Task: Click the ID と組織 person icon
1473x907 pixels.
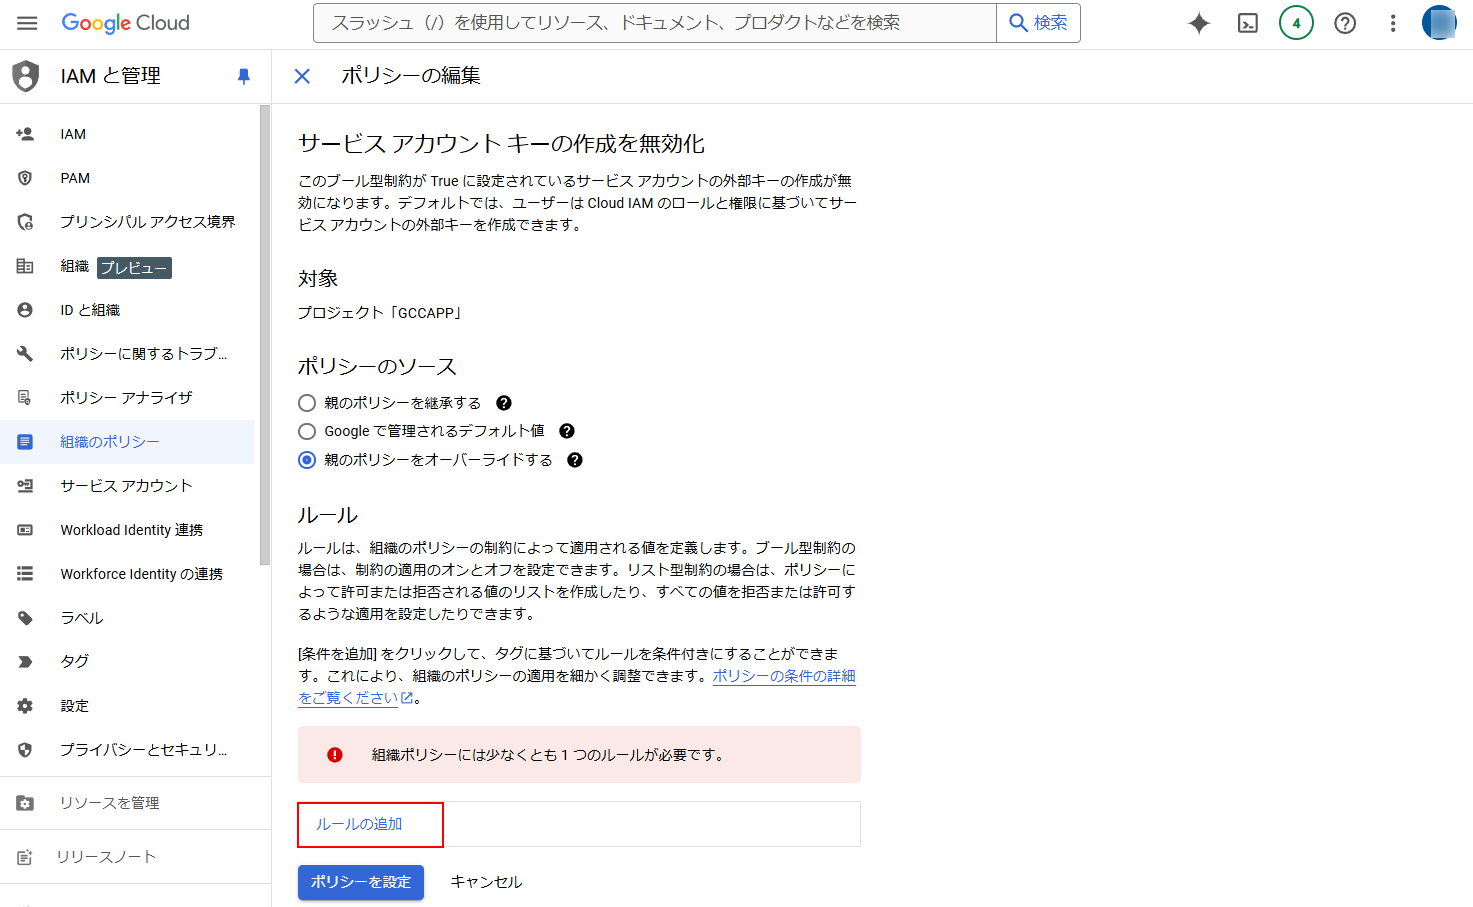Action: click(x=25, y=310)
